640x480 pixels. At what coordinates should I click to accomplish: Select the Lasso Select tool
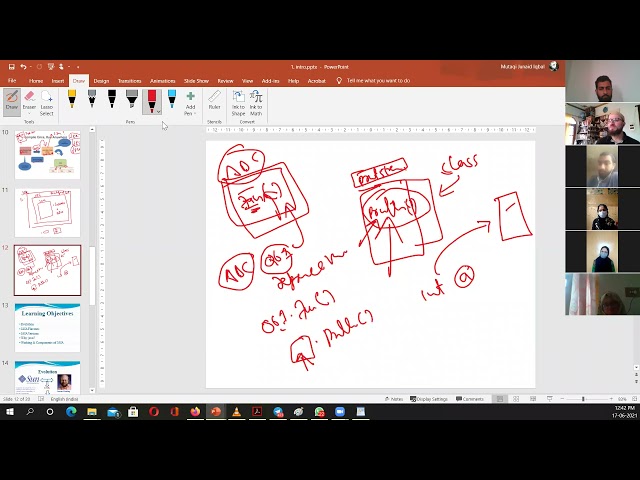[47, 103]
